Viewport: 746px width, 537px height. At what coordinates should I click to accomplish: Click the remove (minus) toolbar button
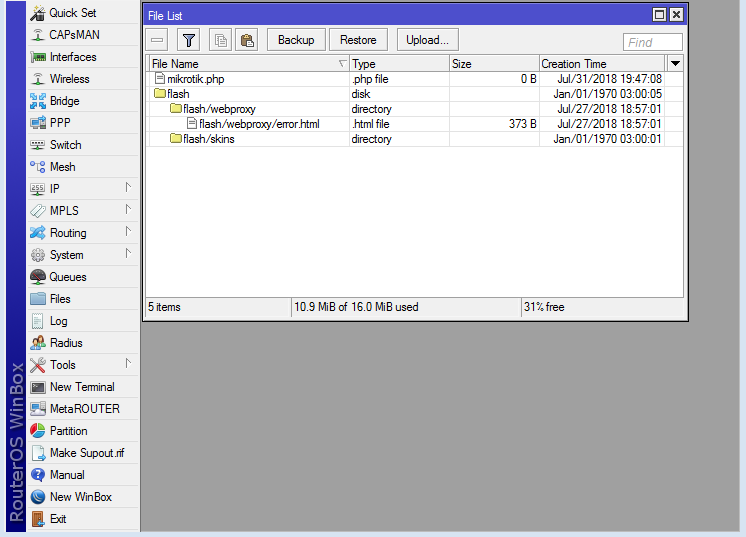click(157, 40)
